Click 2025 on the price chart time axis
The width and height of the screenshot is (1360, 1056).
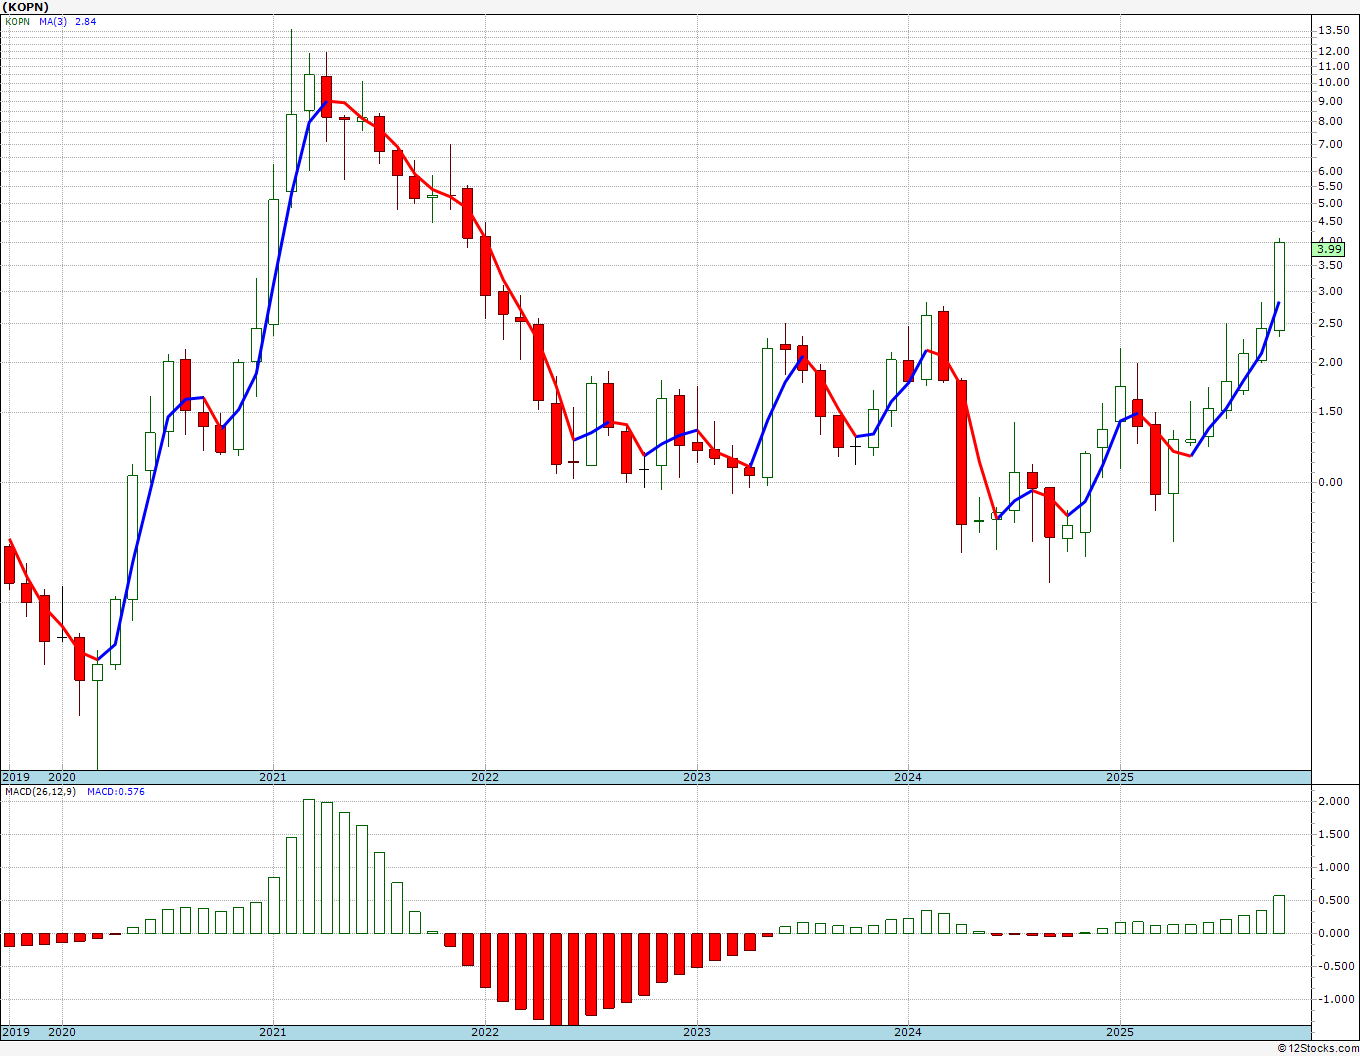(x=1120, y=777)
